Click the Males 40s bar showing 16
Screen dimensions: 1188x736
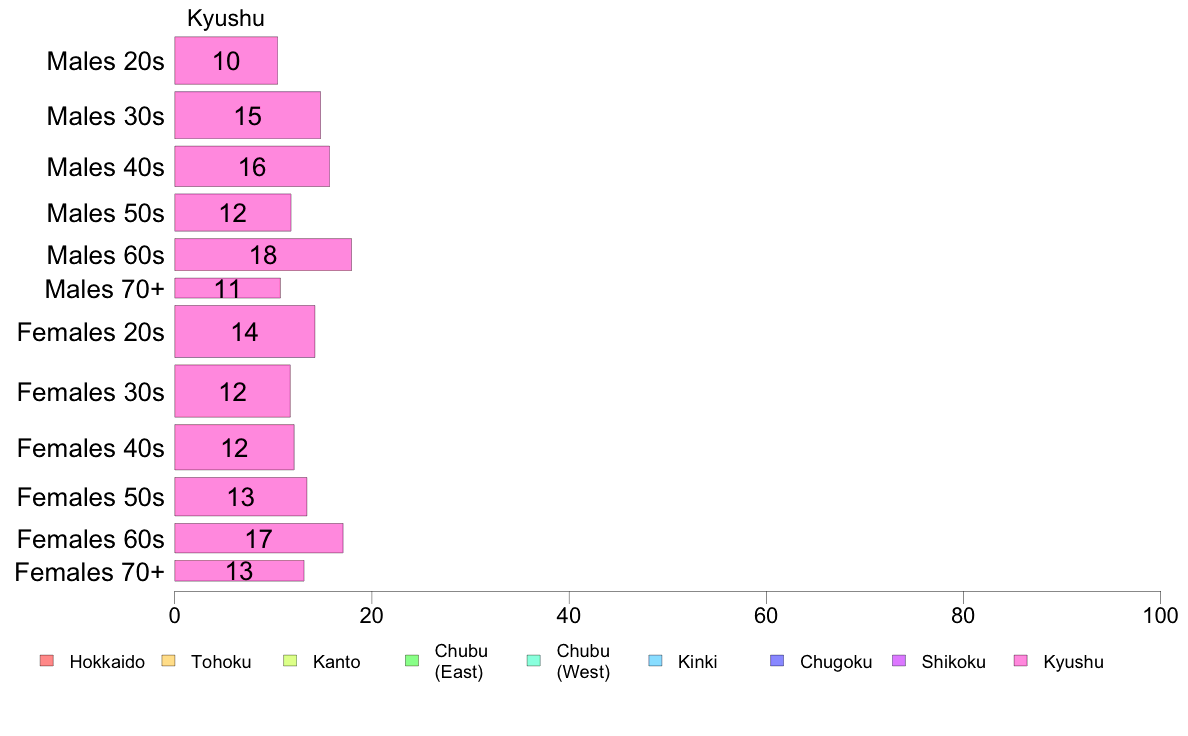pyautogui.click(x=252, y=167)
